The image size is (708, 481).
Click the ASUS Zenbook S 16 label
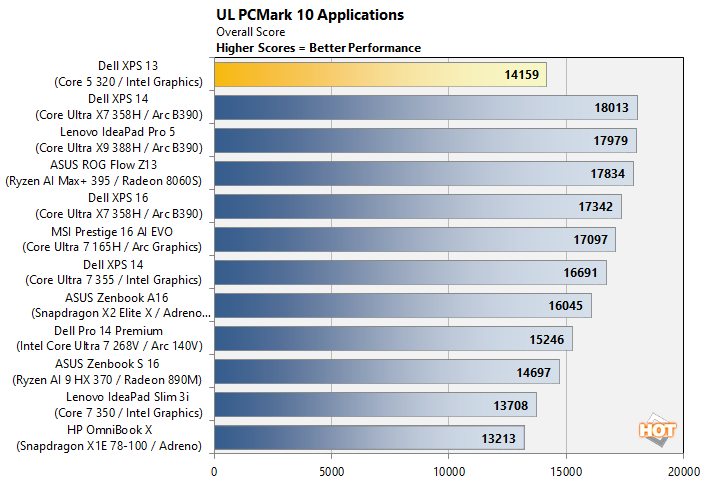(x=107, y=372)
